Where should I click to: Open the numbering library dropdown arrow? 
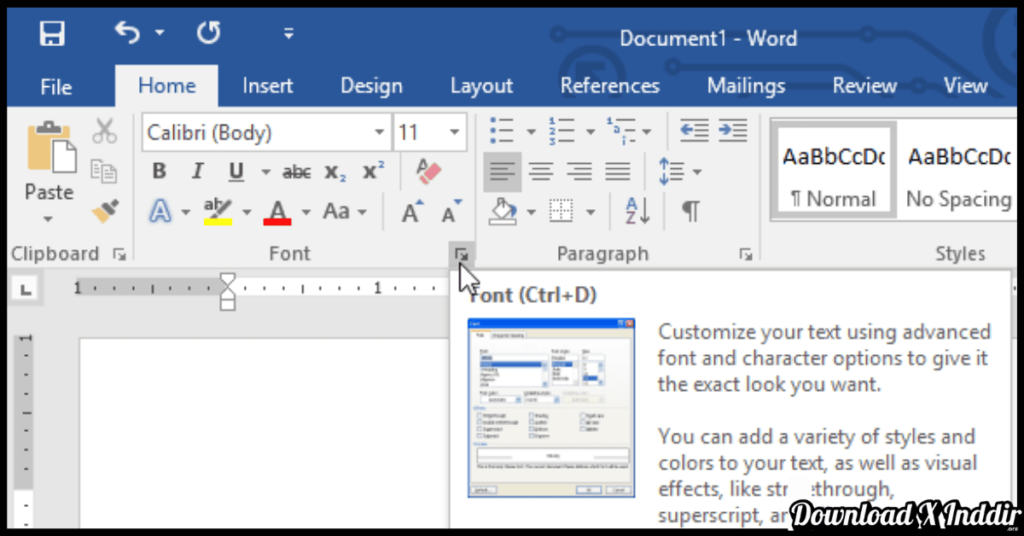590,132
